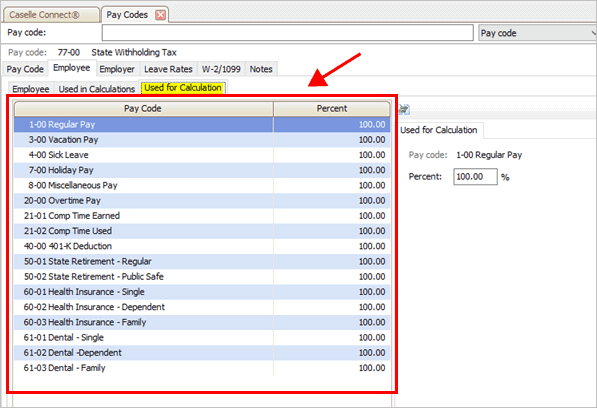597x408 pixels.
Task: Switch to Used in Calculations subtab
Action: click(x=97, y=89)
